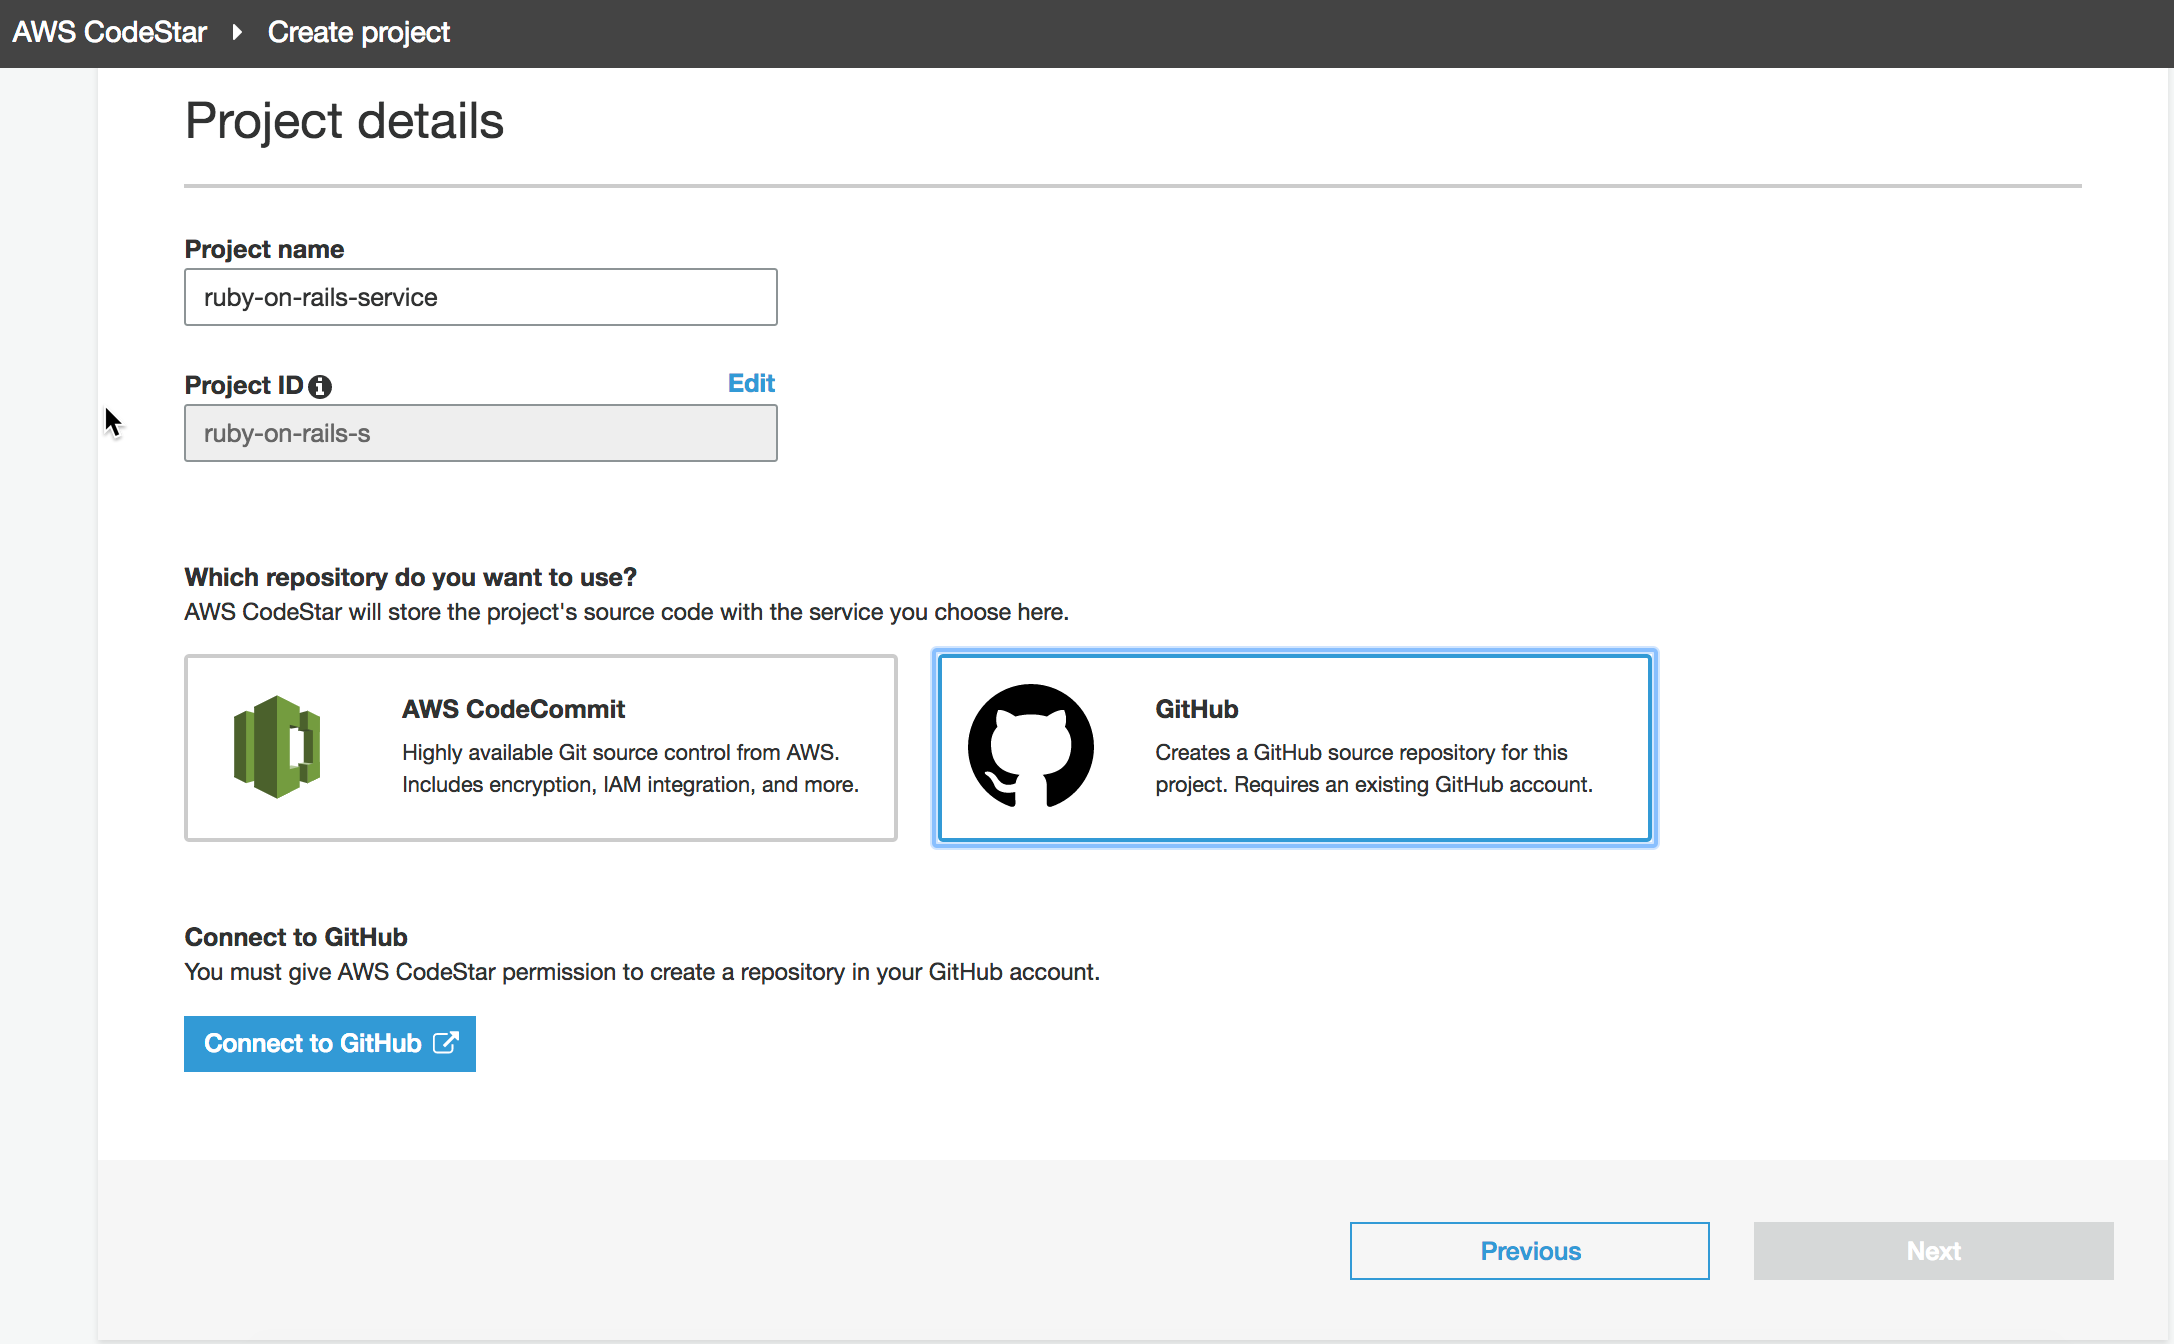Click the Create project breadcrumb item

(x=358, y=32)
